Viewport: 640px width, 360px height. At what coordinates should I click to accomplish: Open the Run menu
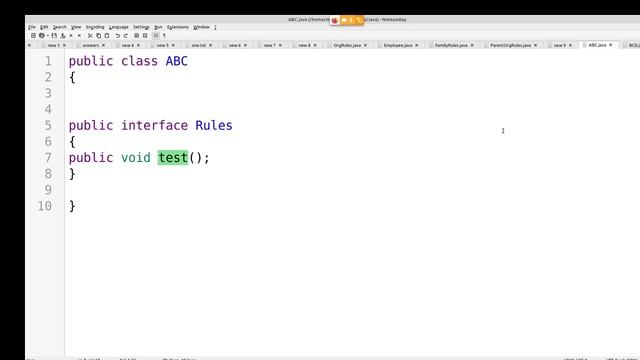tap(158, 27)
